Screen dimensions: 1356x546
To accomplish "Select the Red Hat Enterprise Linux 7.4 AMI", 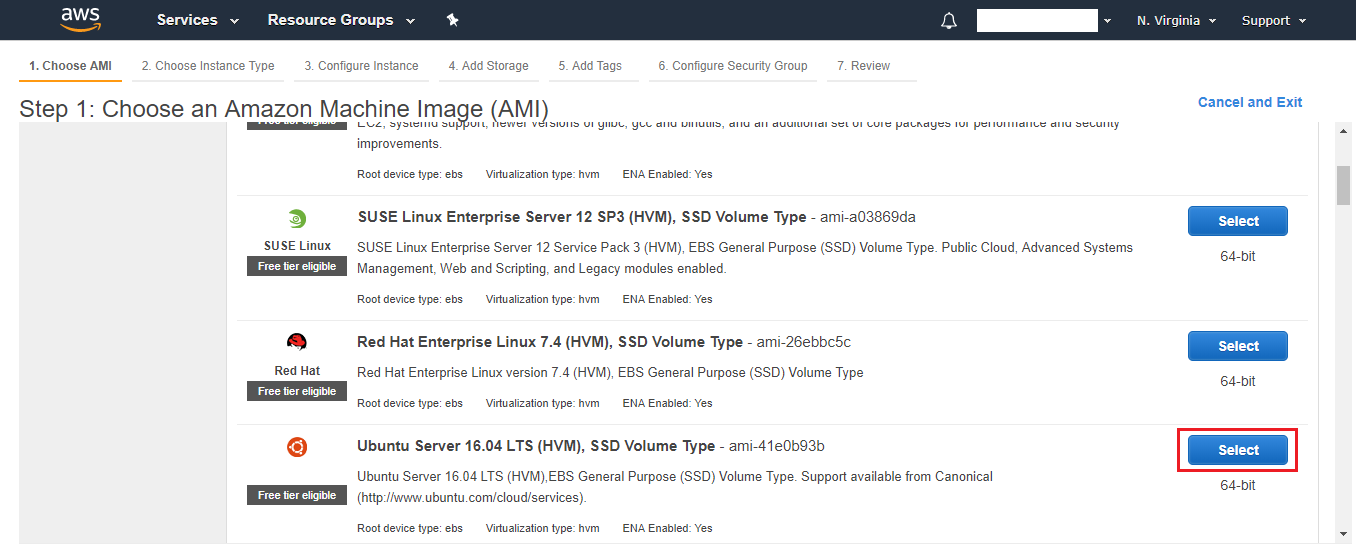I will click(1237, 346).
